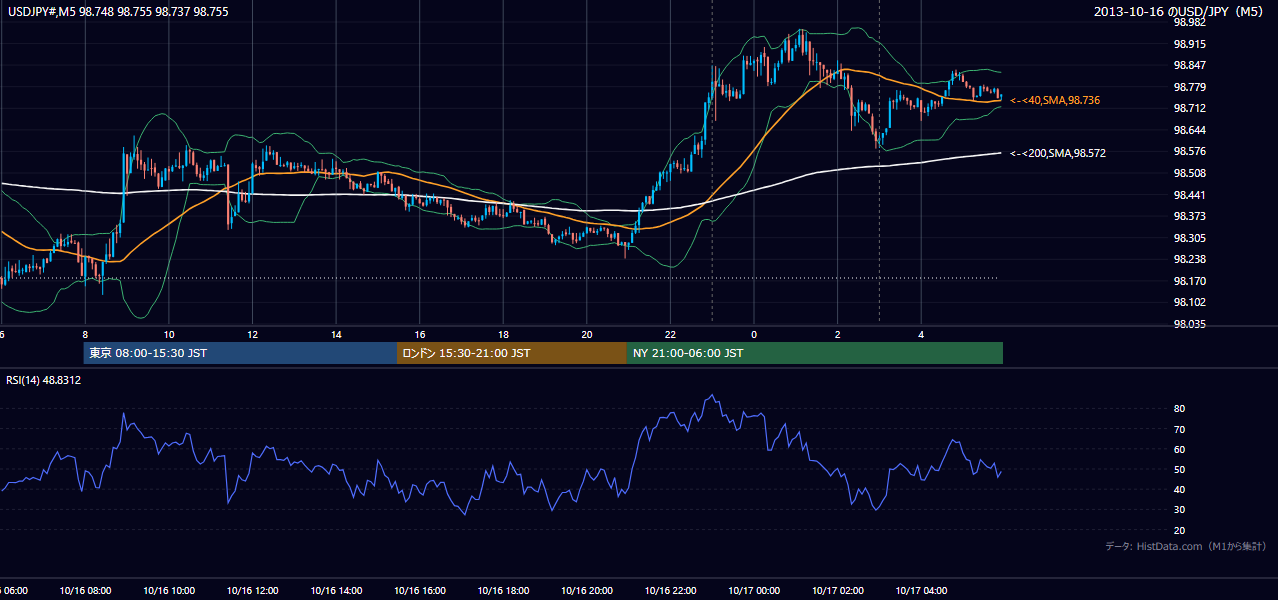This screenshot has height=600, width=1278.
Task: Click the bottom time label 10/16 22:00
Action: pos(671,590)
